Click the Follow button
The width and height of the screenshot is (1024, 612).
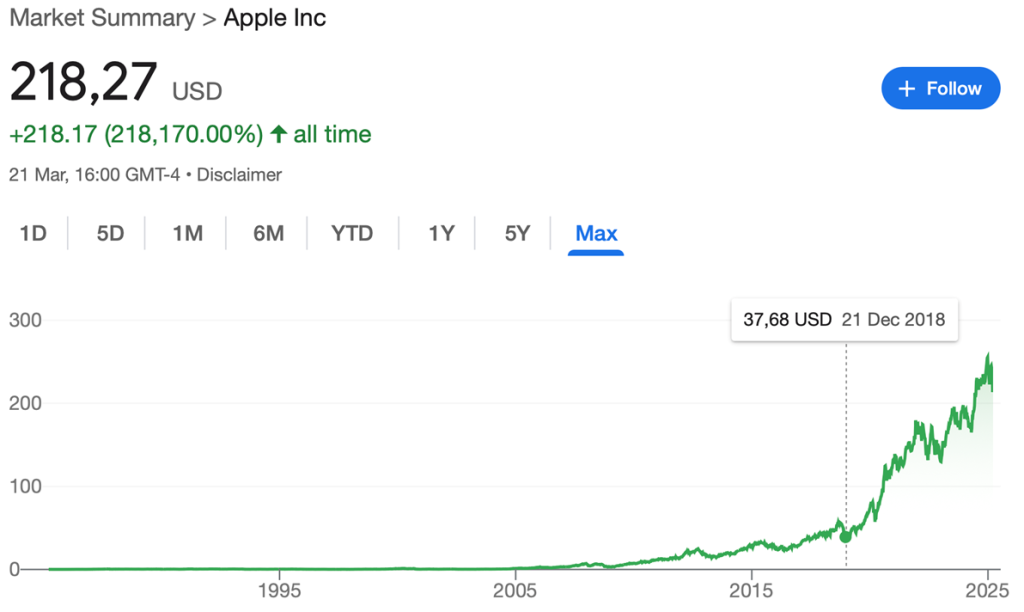940,88
